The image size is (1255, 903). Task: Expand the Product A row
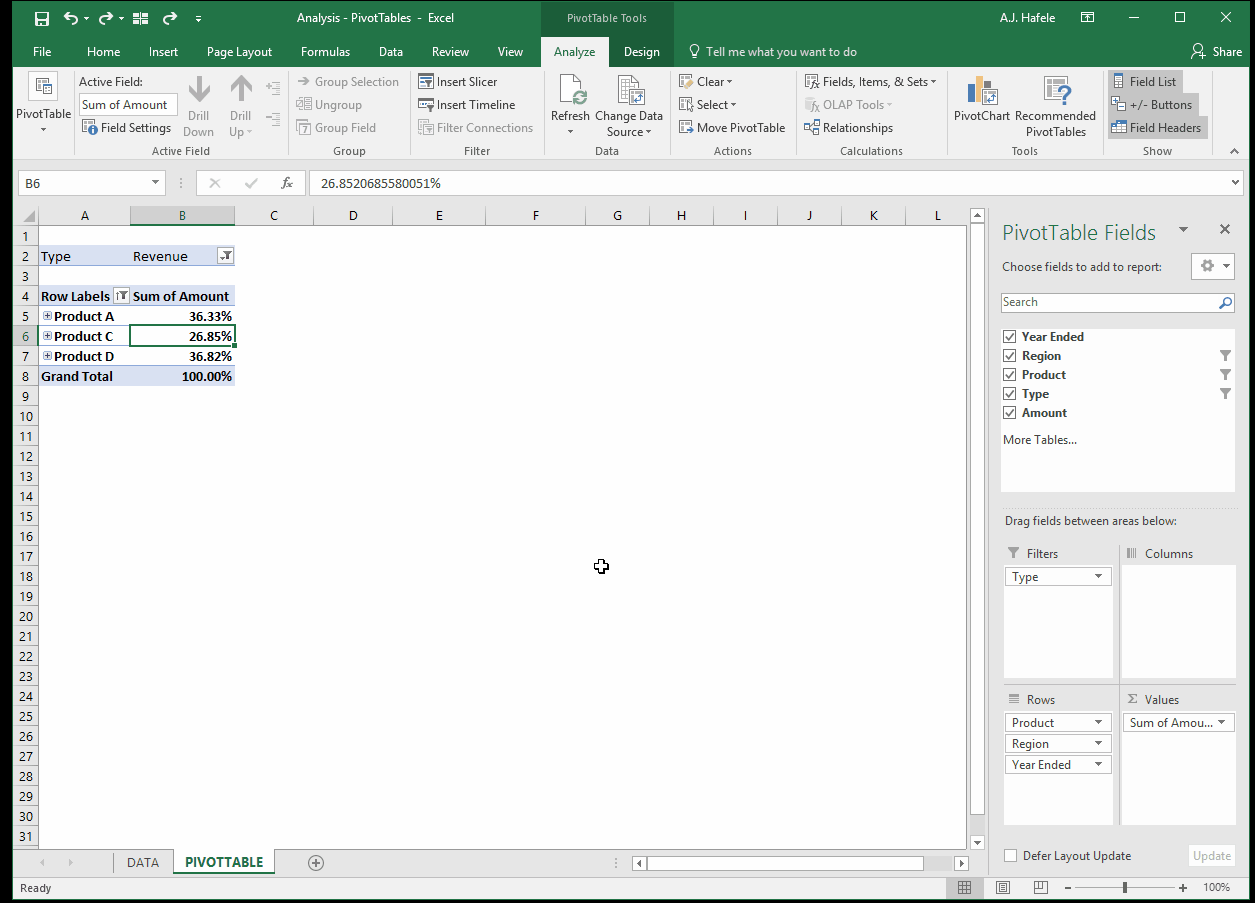[x=47, y=316]
